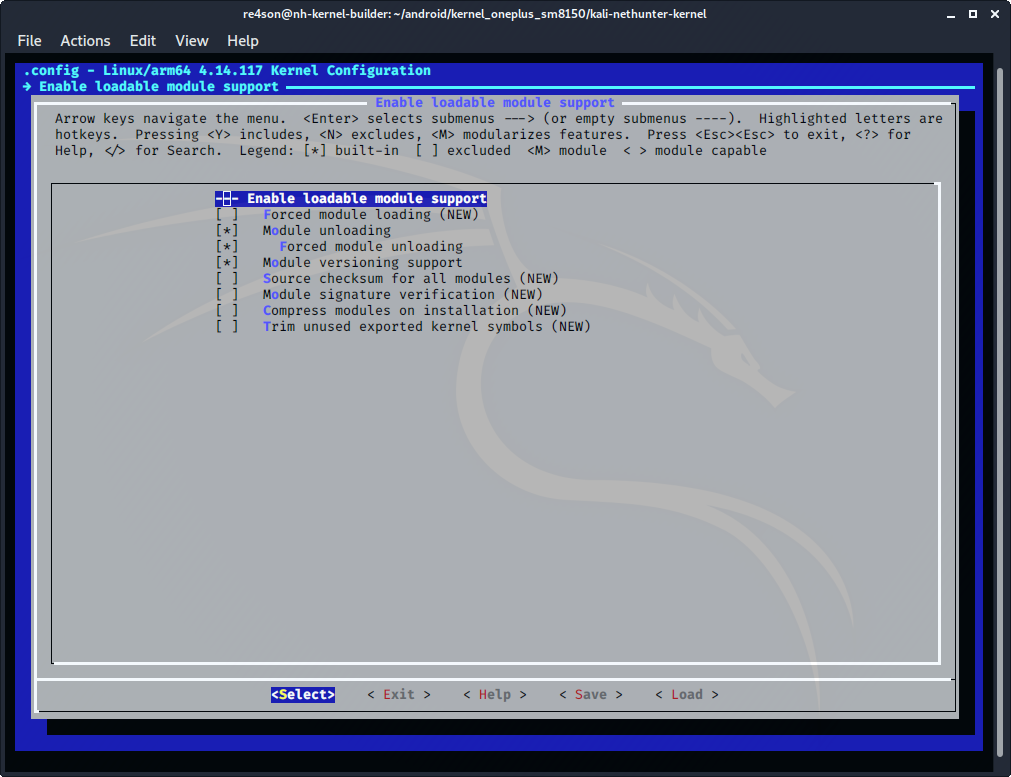Click the terminal's vertical scrollbar
Screen dimensions: 1011x777
[1002, 400]
